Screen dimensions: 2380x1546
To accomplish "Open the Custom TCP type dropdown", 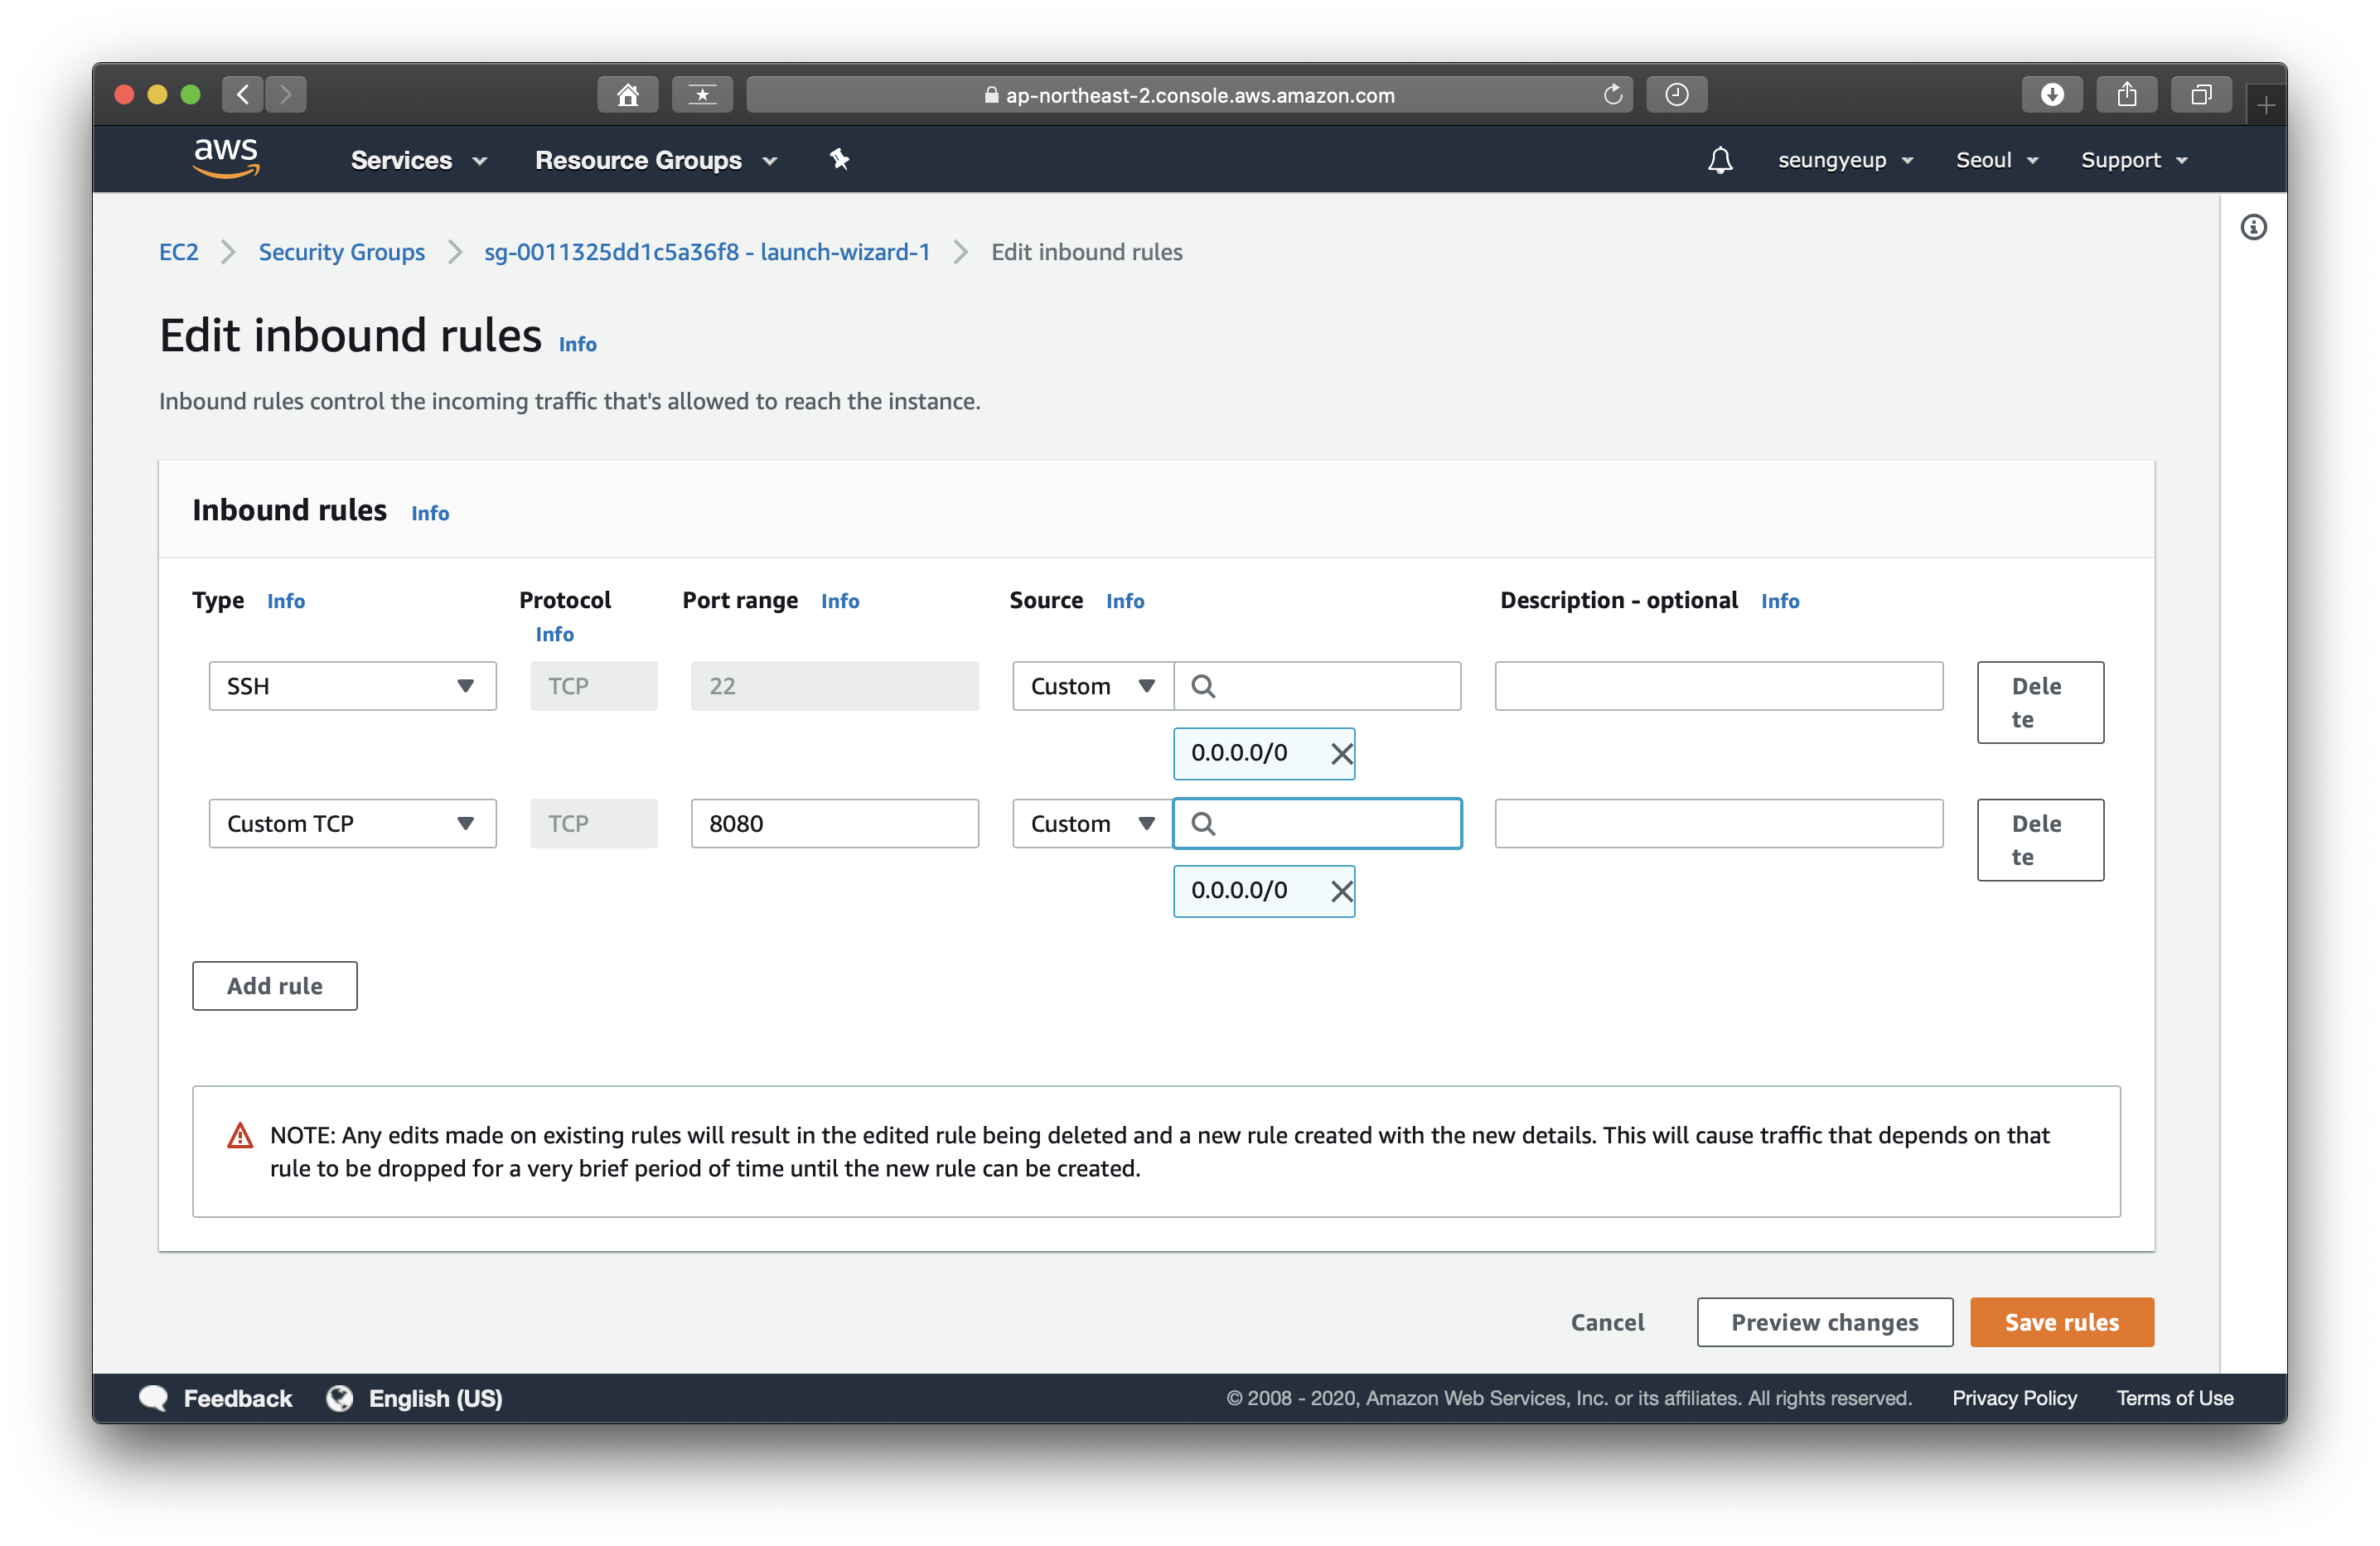I will click(352, 824).
